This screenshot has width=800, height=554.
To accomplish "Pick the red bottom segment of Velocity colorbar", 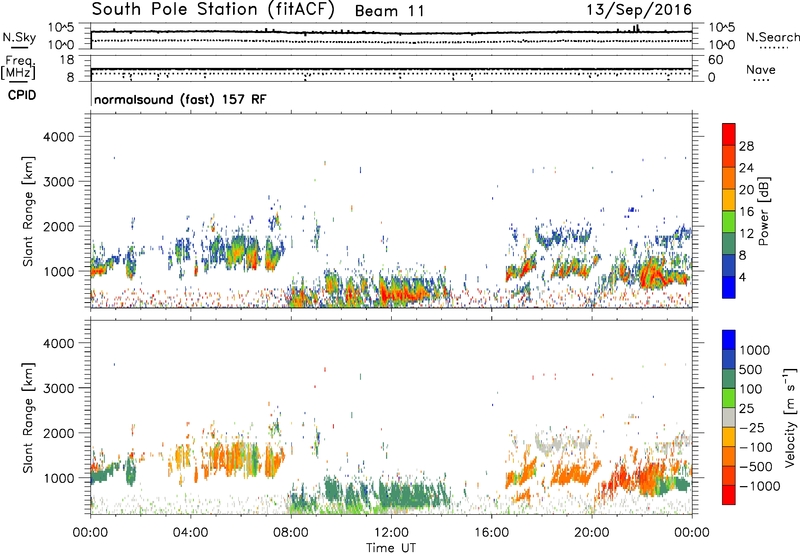I will click(x=729, y=495).
